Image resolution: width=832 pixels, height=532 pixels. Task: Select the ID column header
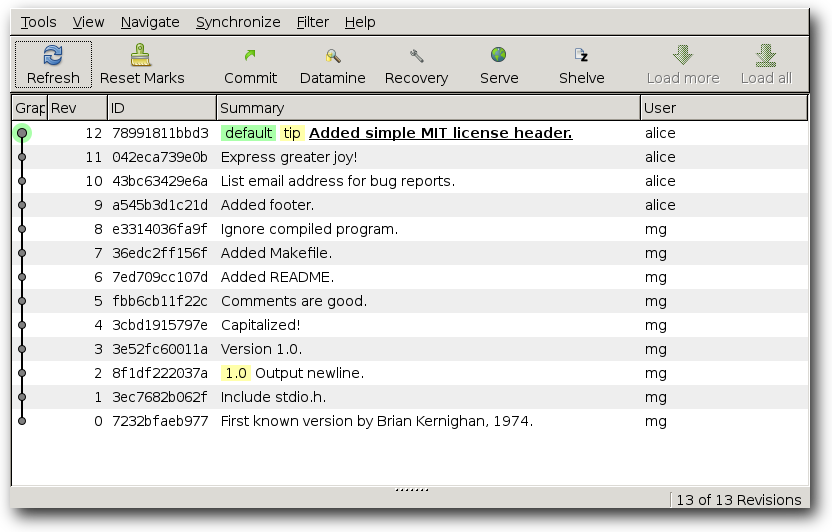coord(162,108)
